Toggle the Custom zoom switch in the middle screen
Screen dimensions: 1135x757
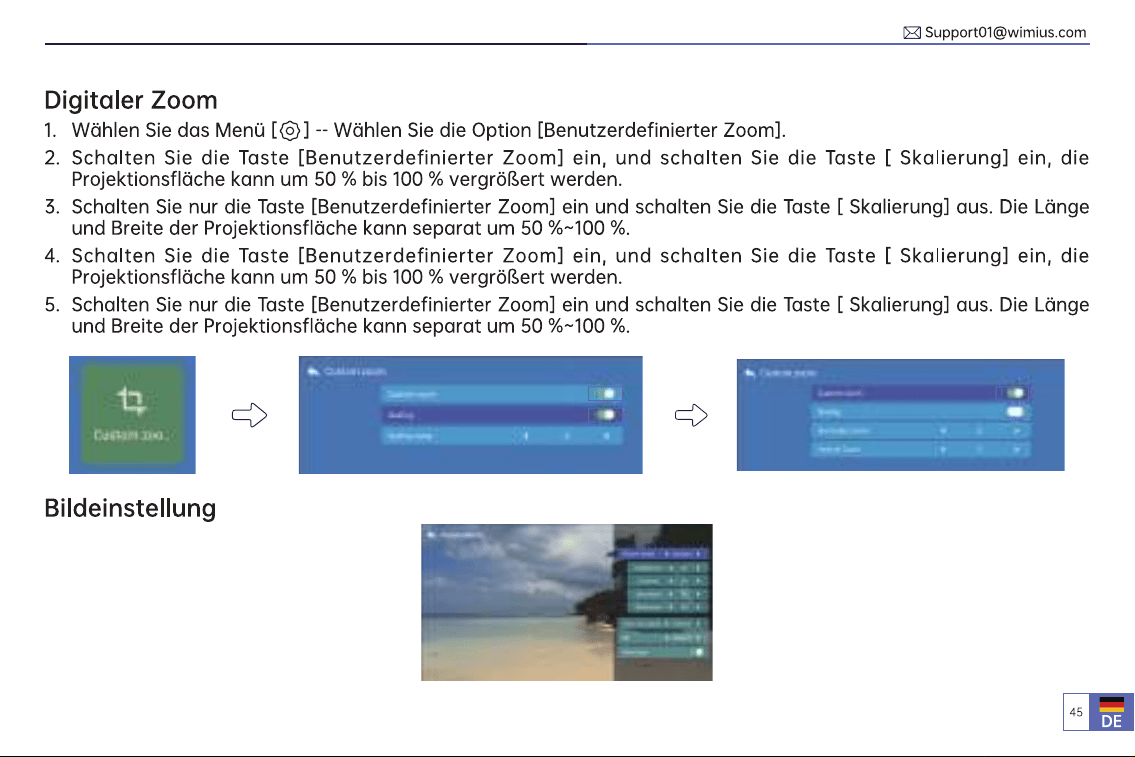point(605,394)
